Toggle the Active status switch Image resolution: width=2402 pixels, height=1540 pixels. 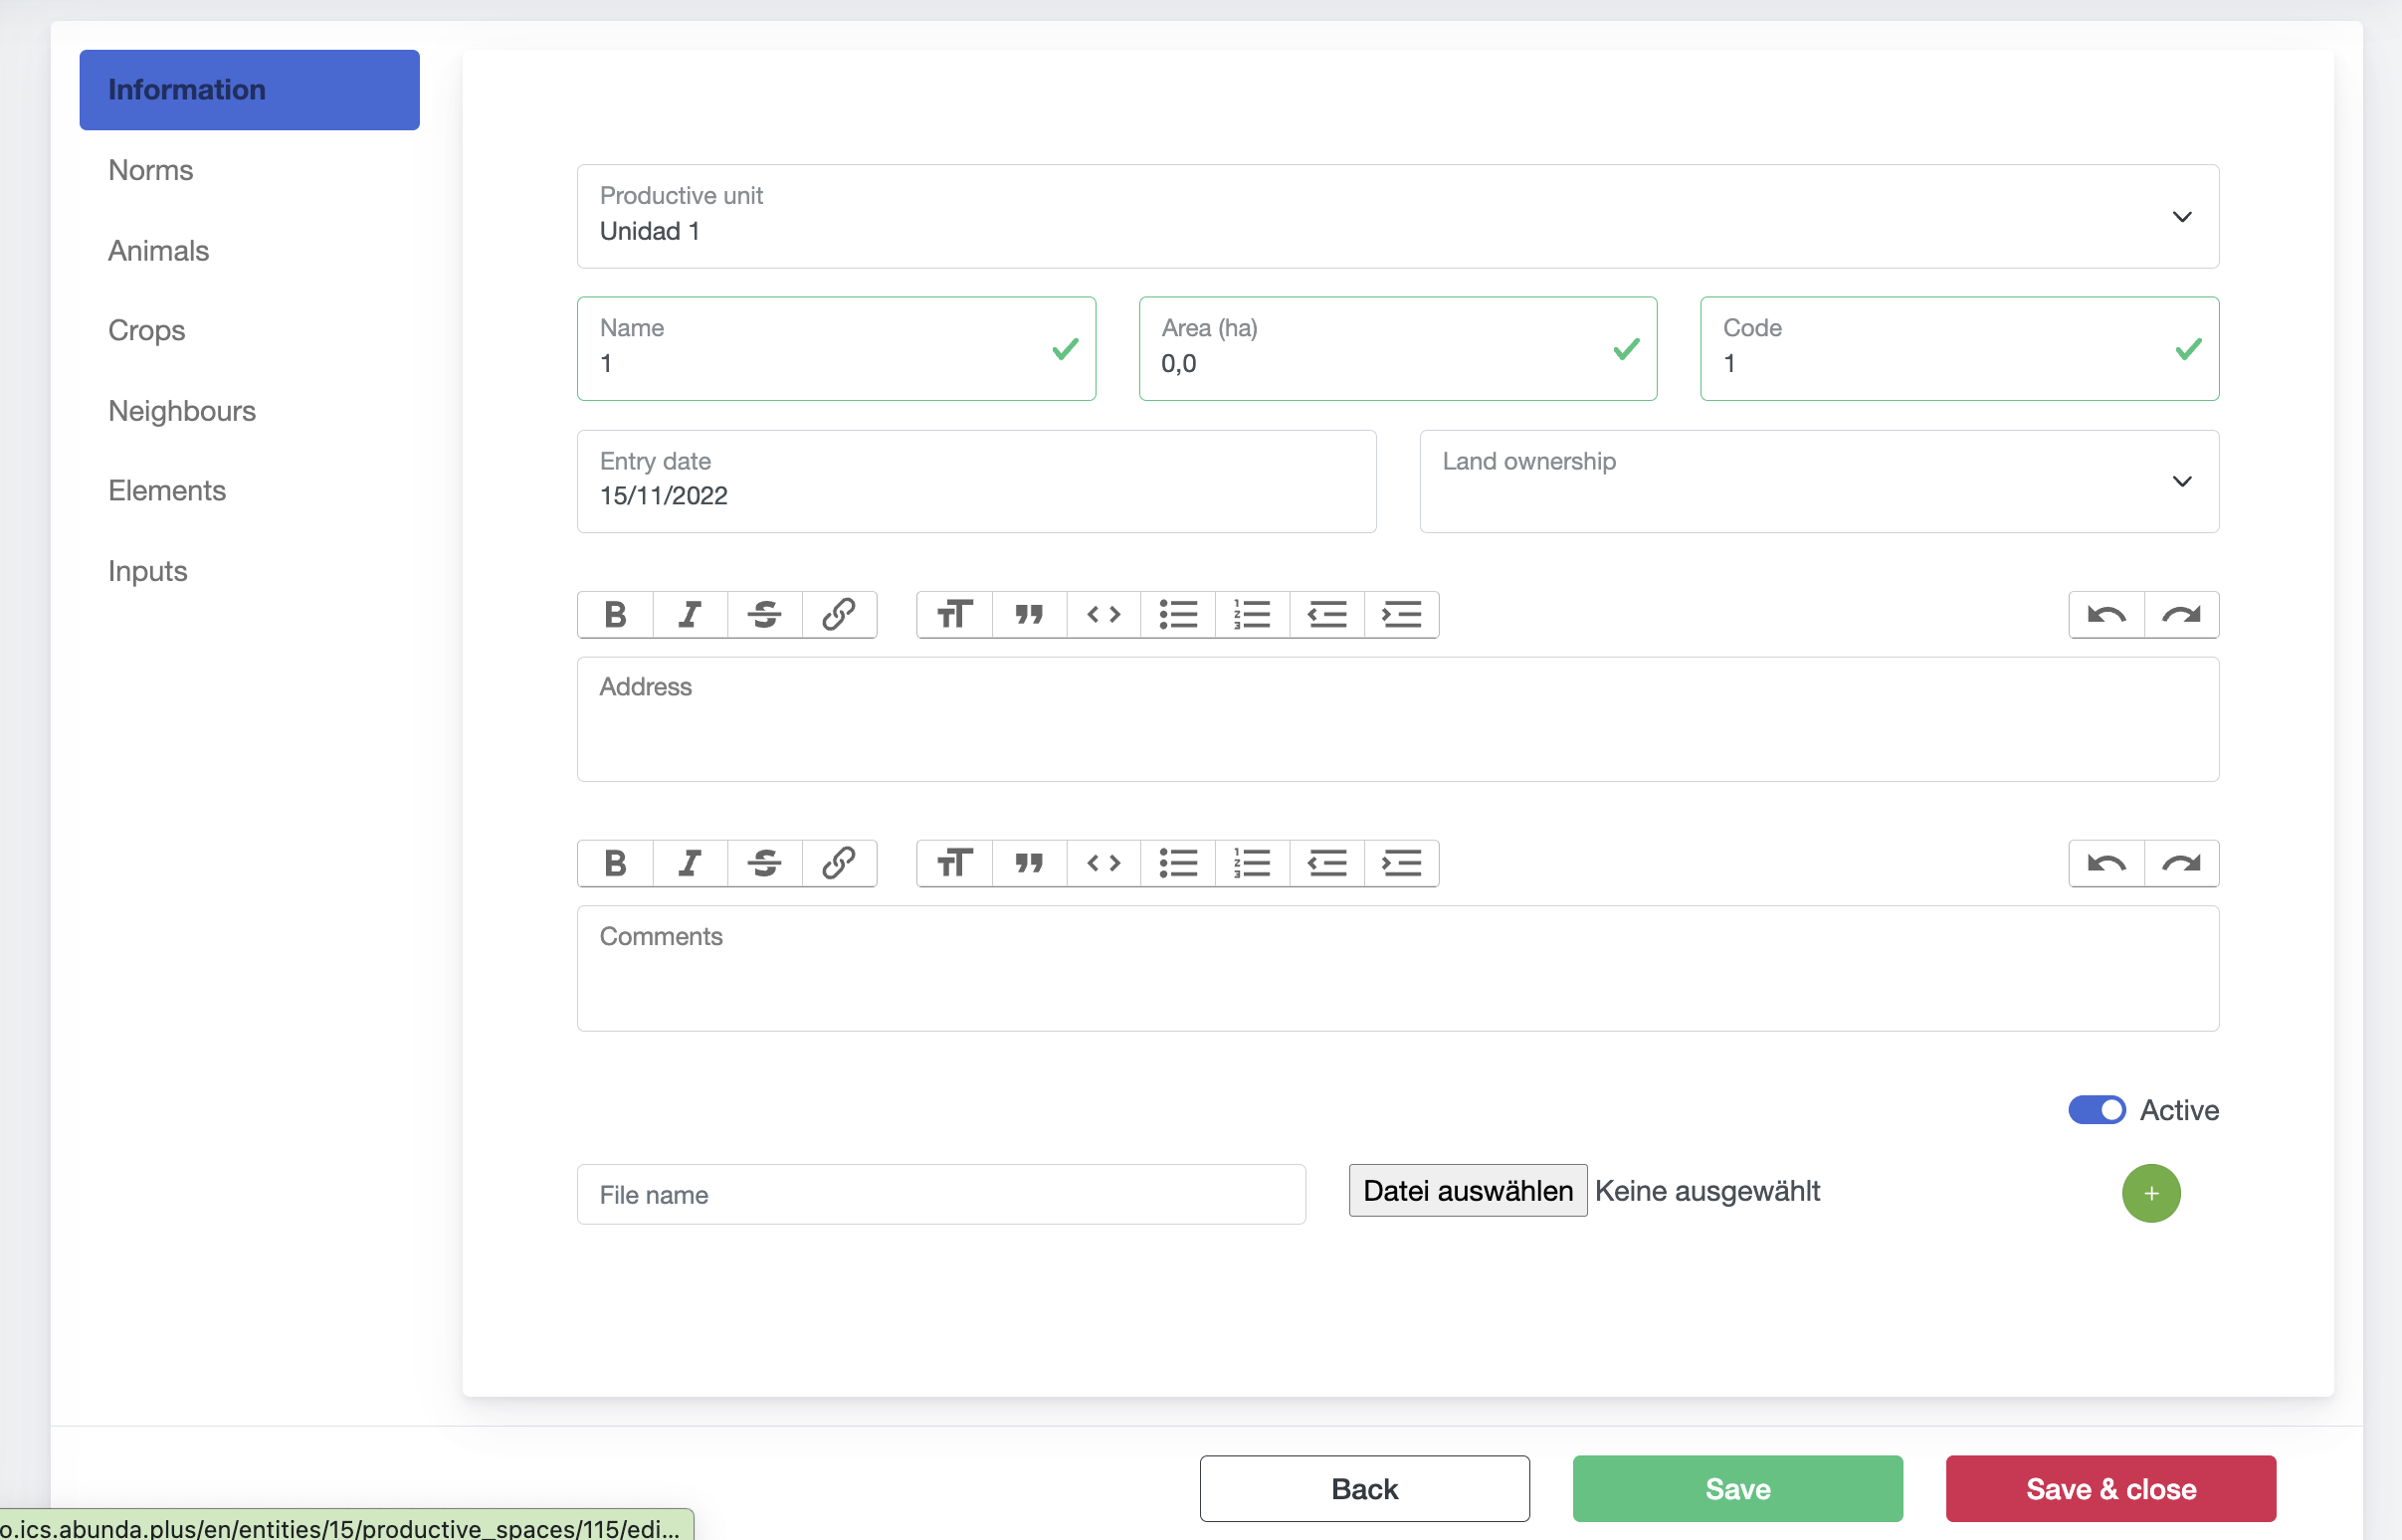[2100, 1108]
